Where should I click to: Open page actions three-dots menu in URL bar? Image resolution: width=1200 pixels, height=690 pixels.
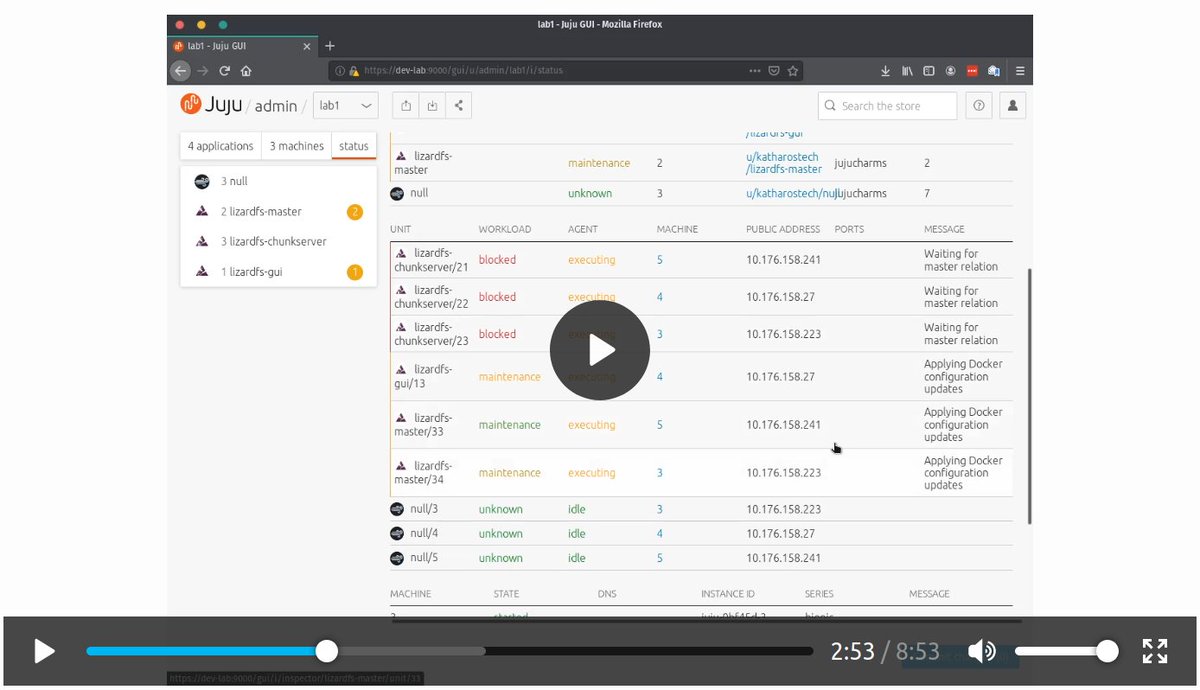click(755, 71)
